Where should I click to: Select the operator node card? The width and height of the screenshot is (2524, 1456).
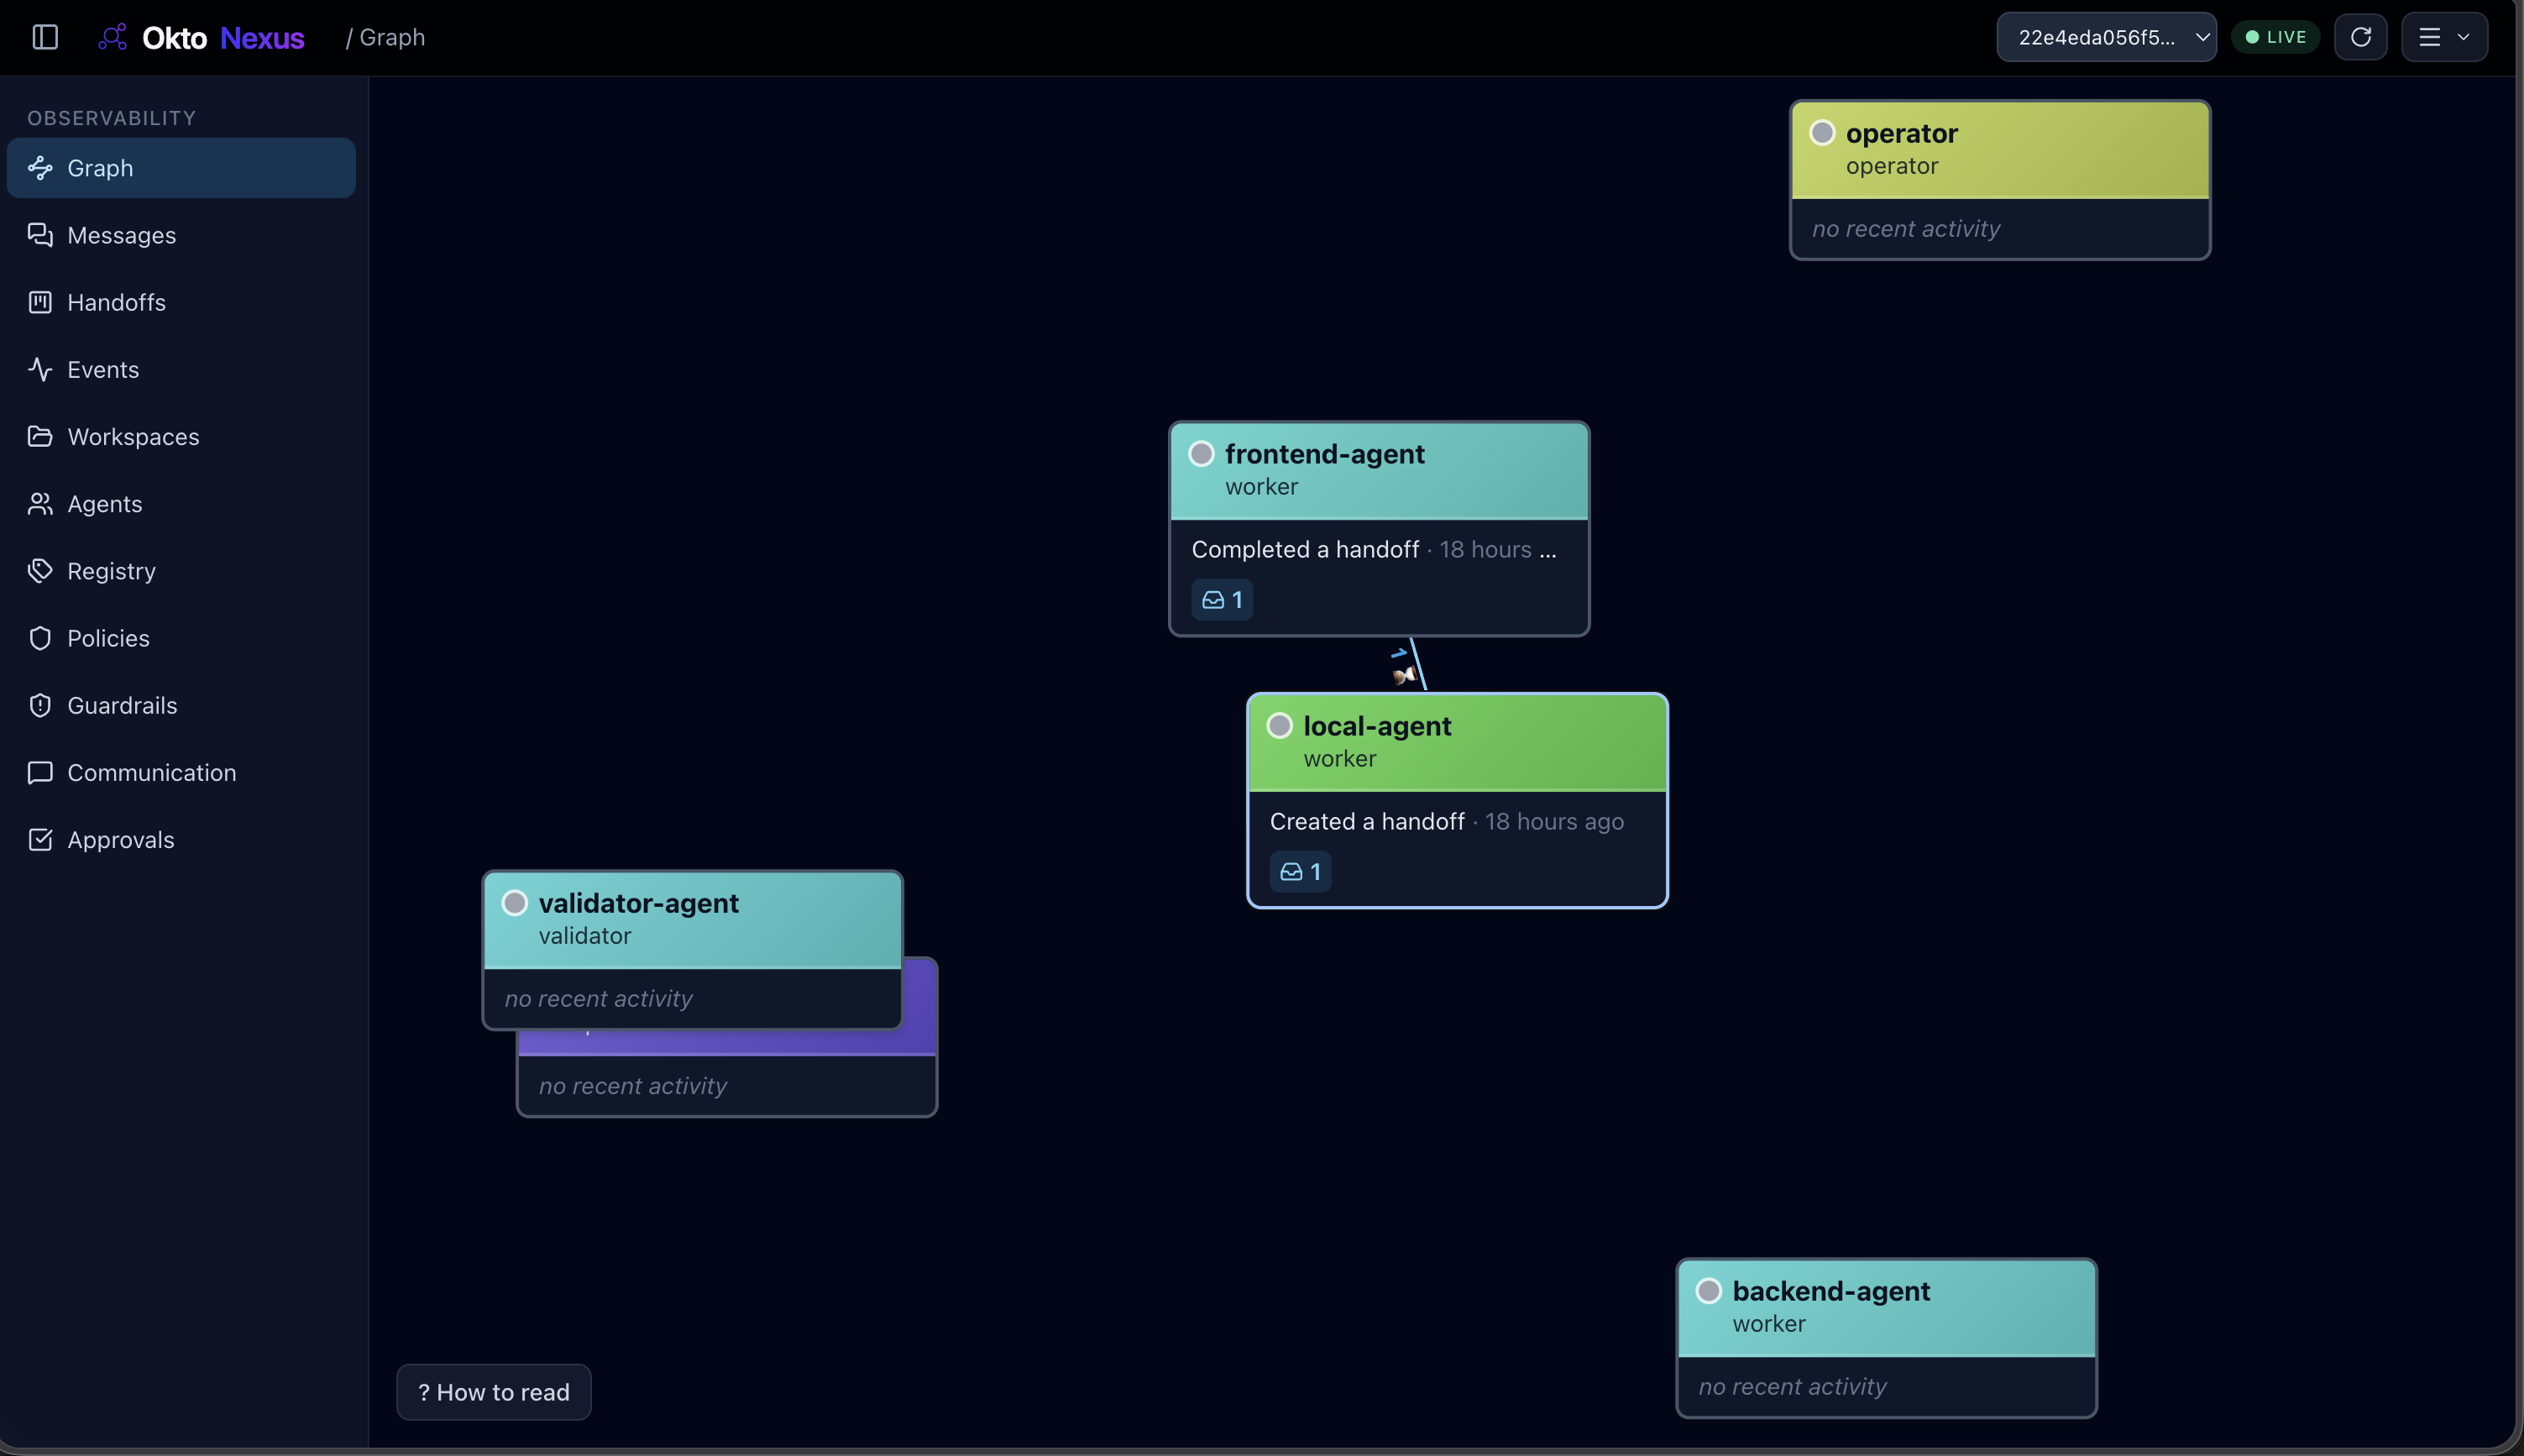pos(1999,180)
